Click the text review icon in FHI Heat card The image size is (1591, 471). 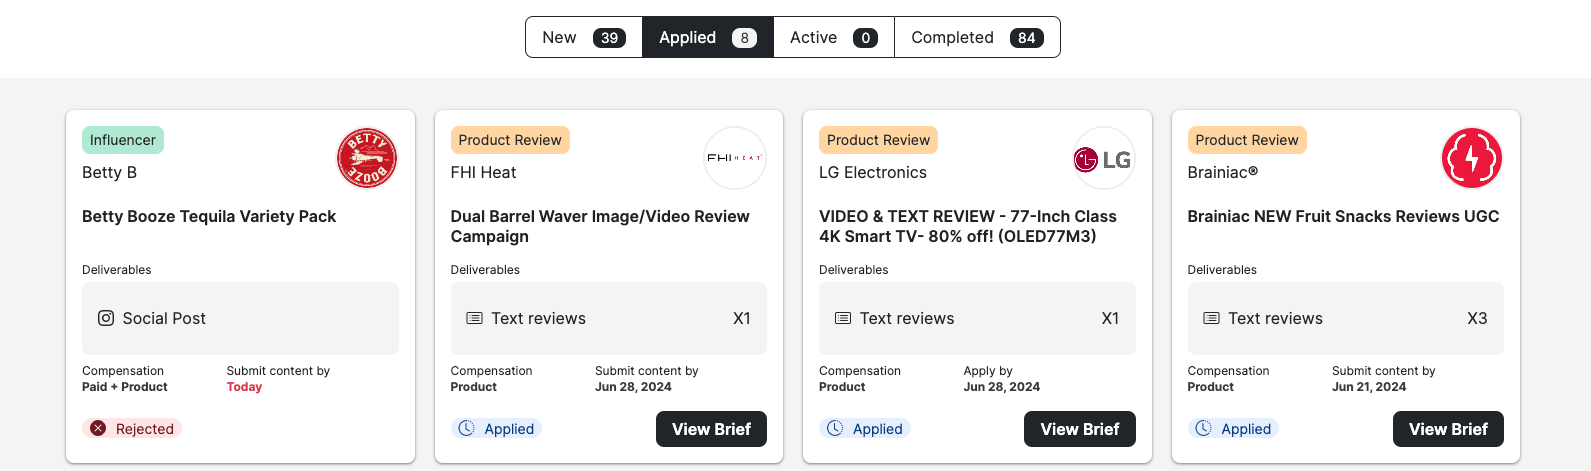point(475,318)
